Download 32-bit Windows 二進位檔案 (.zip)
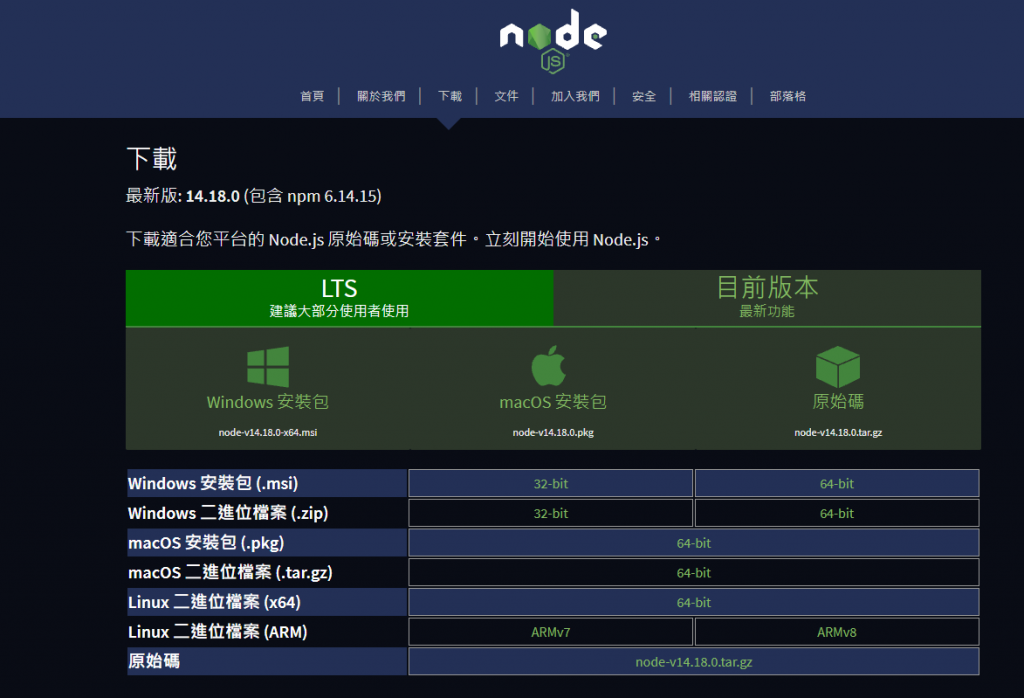Viewport: 1024px width, 698px height. click(551, 513)
